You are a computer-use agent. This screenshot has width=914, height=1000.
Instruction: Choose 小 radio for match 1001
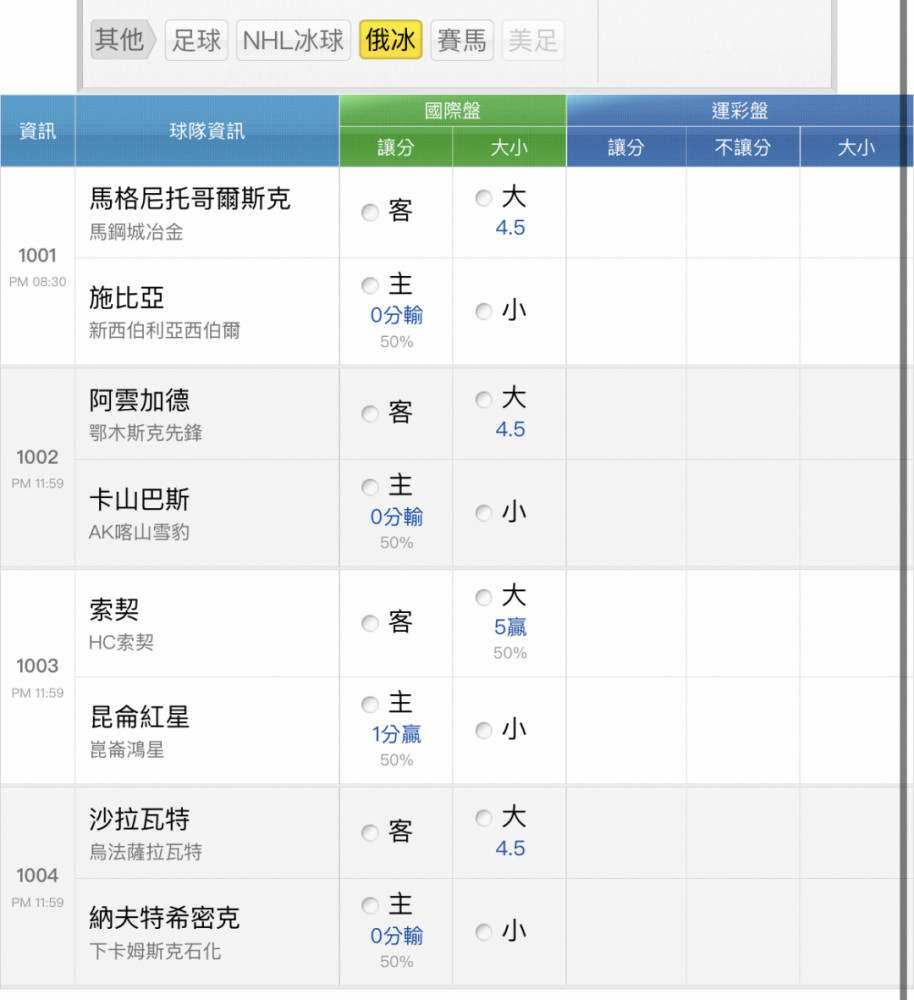[484, 312]
